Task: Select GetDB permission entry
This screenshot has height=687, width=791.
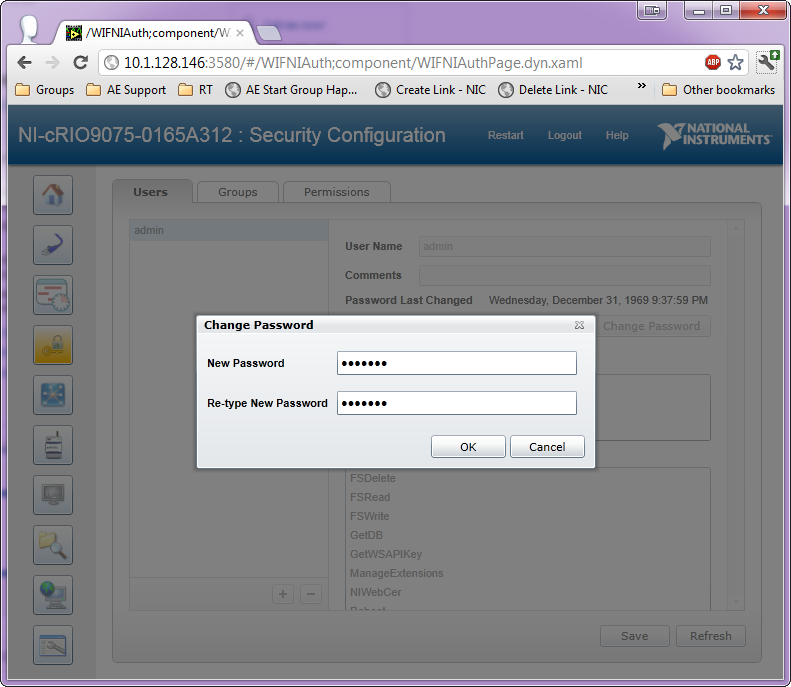Action: pos(366,535)
